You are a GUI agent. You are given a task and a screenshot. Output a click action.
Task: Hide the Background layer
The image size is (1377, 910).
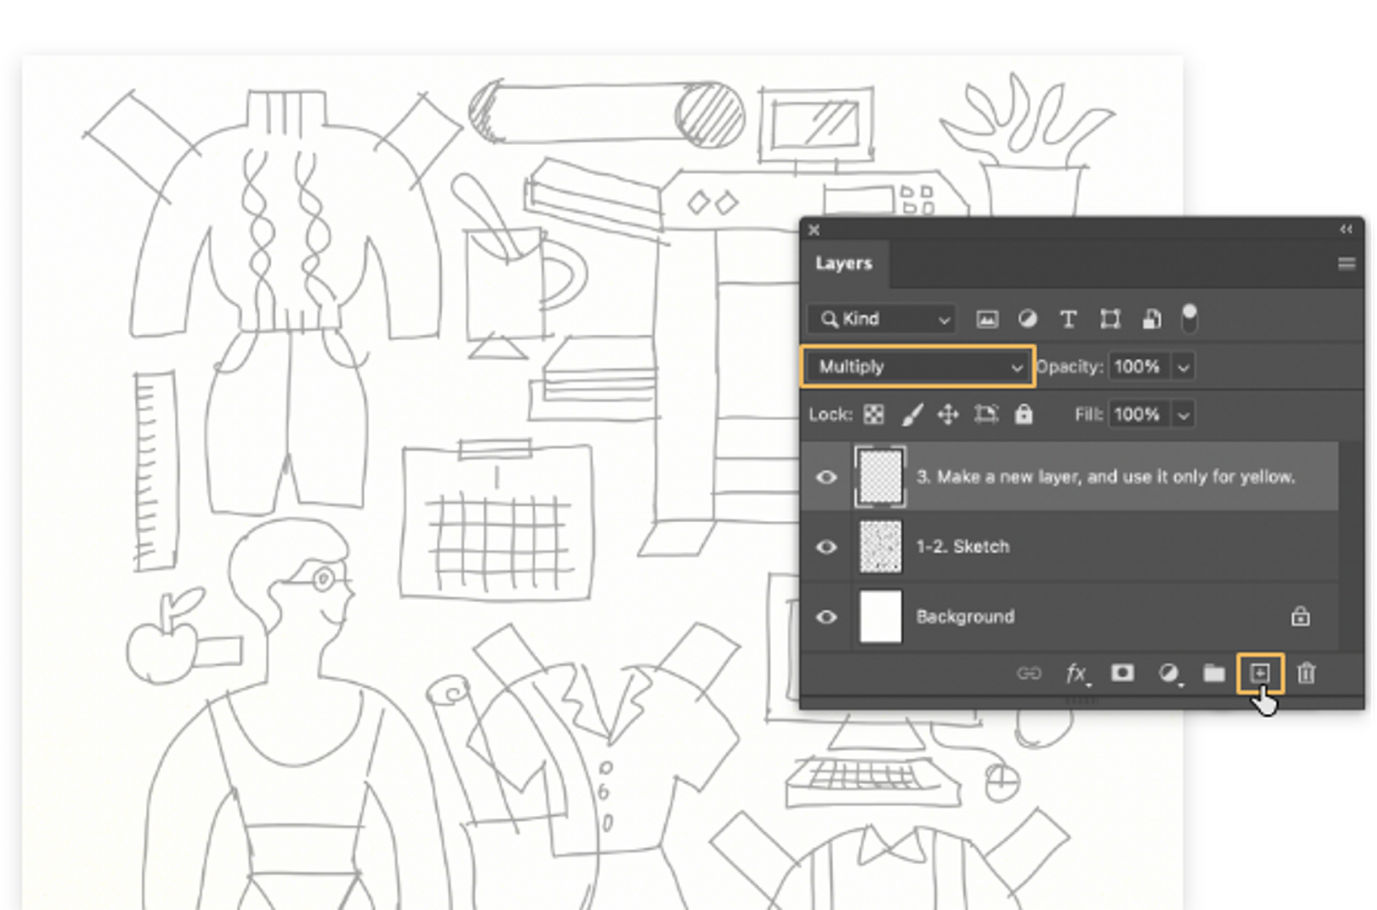click(x=826, y=617)
